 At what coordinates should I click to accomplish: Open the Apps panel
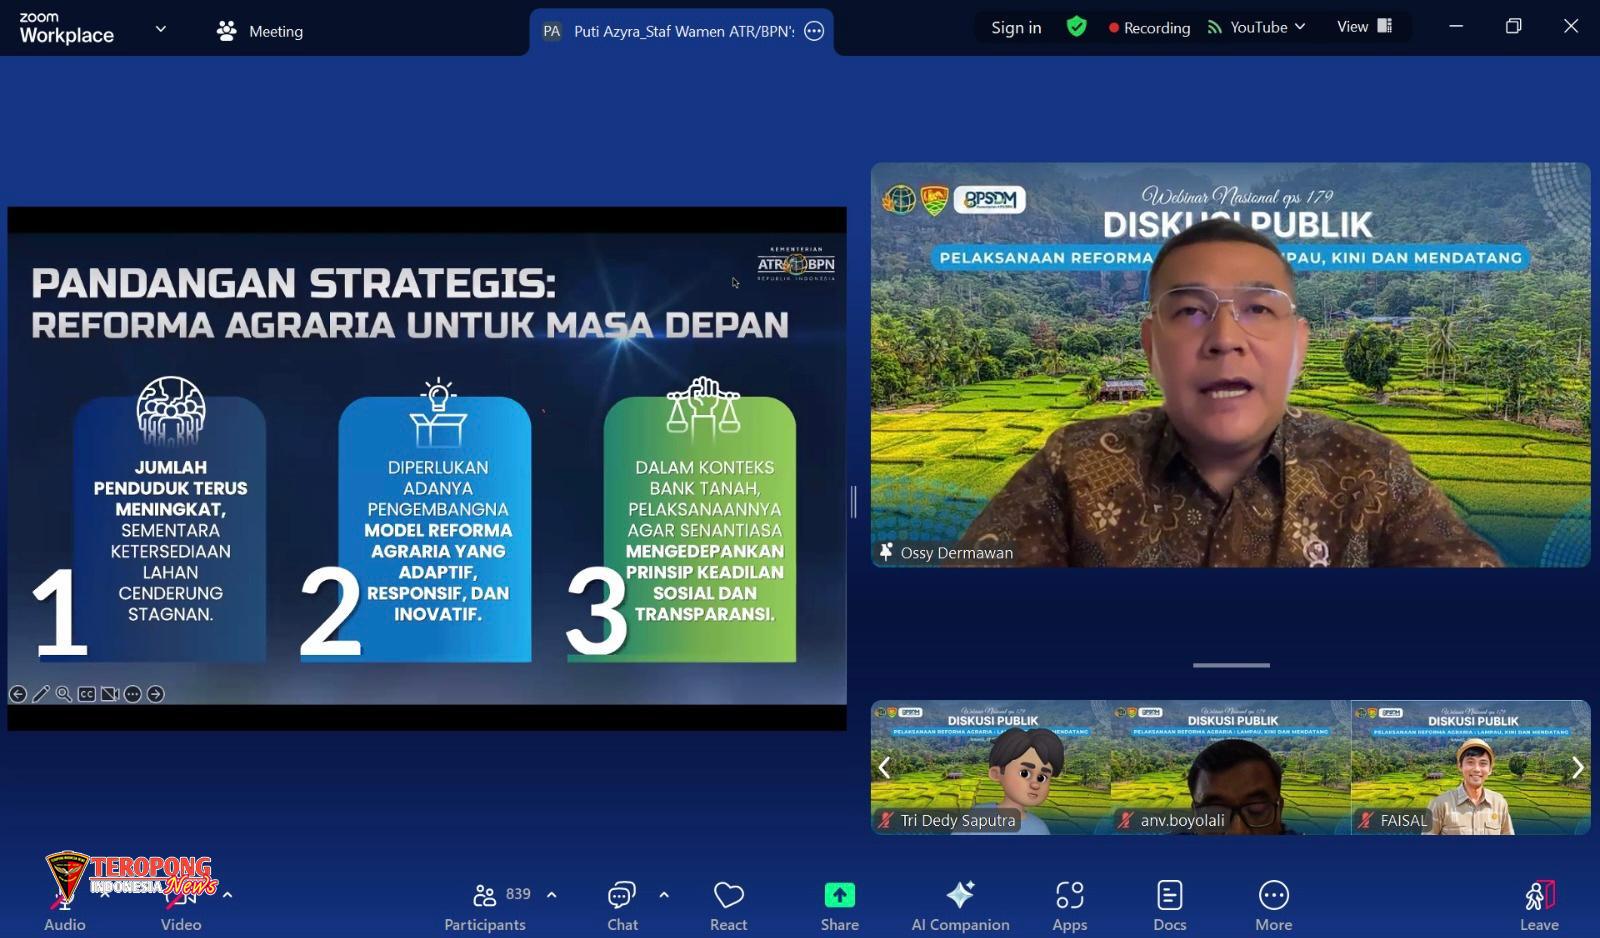[x=1069, y=905]
